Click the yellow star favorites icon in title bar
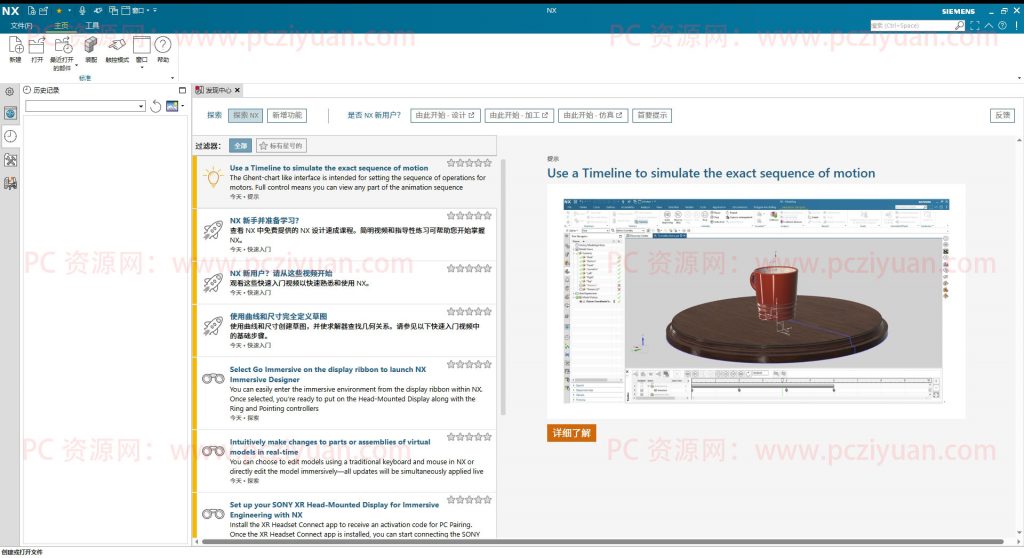Viewport: 1024px width, 558px height. tap(59, 10)
